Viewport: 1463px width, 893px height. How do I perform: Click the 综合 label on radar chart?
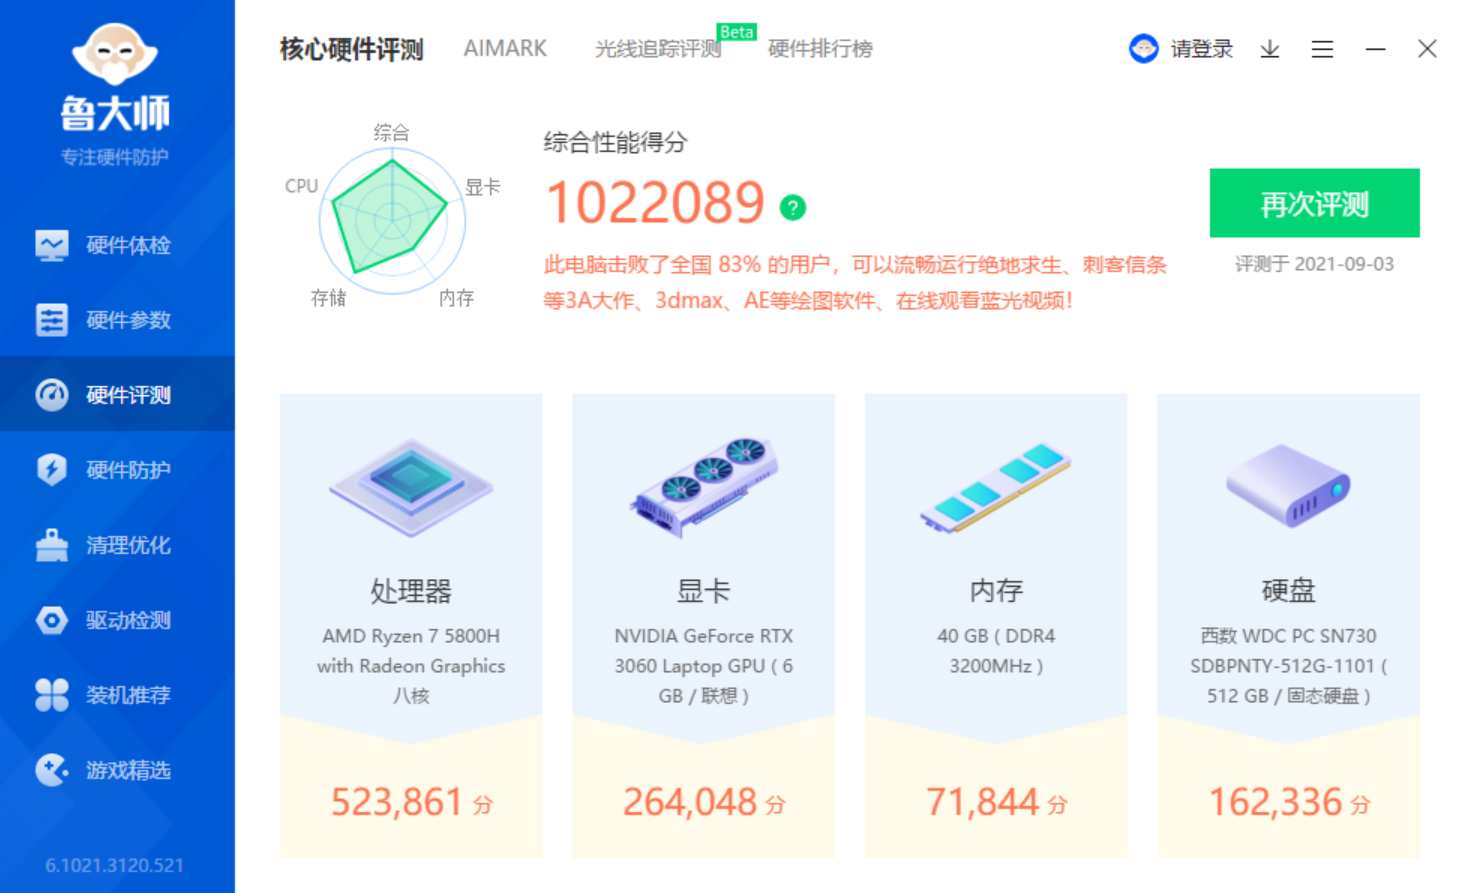tap(391, 132)
